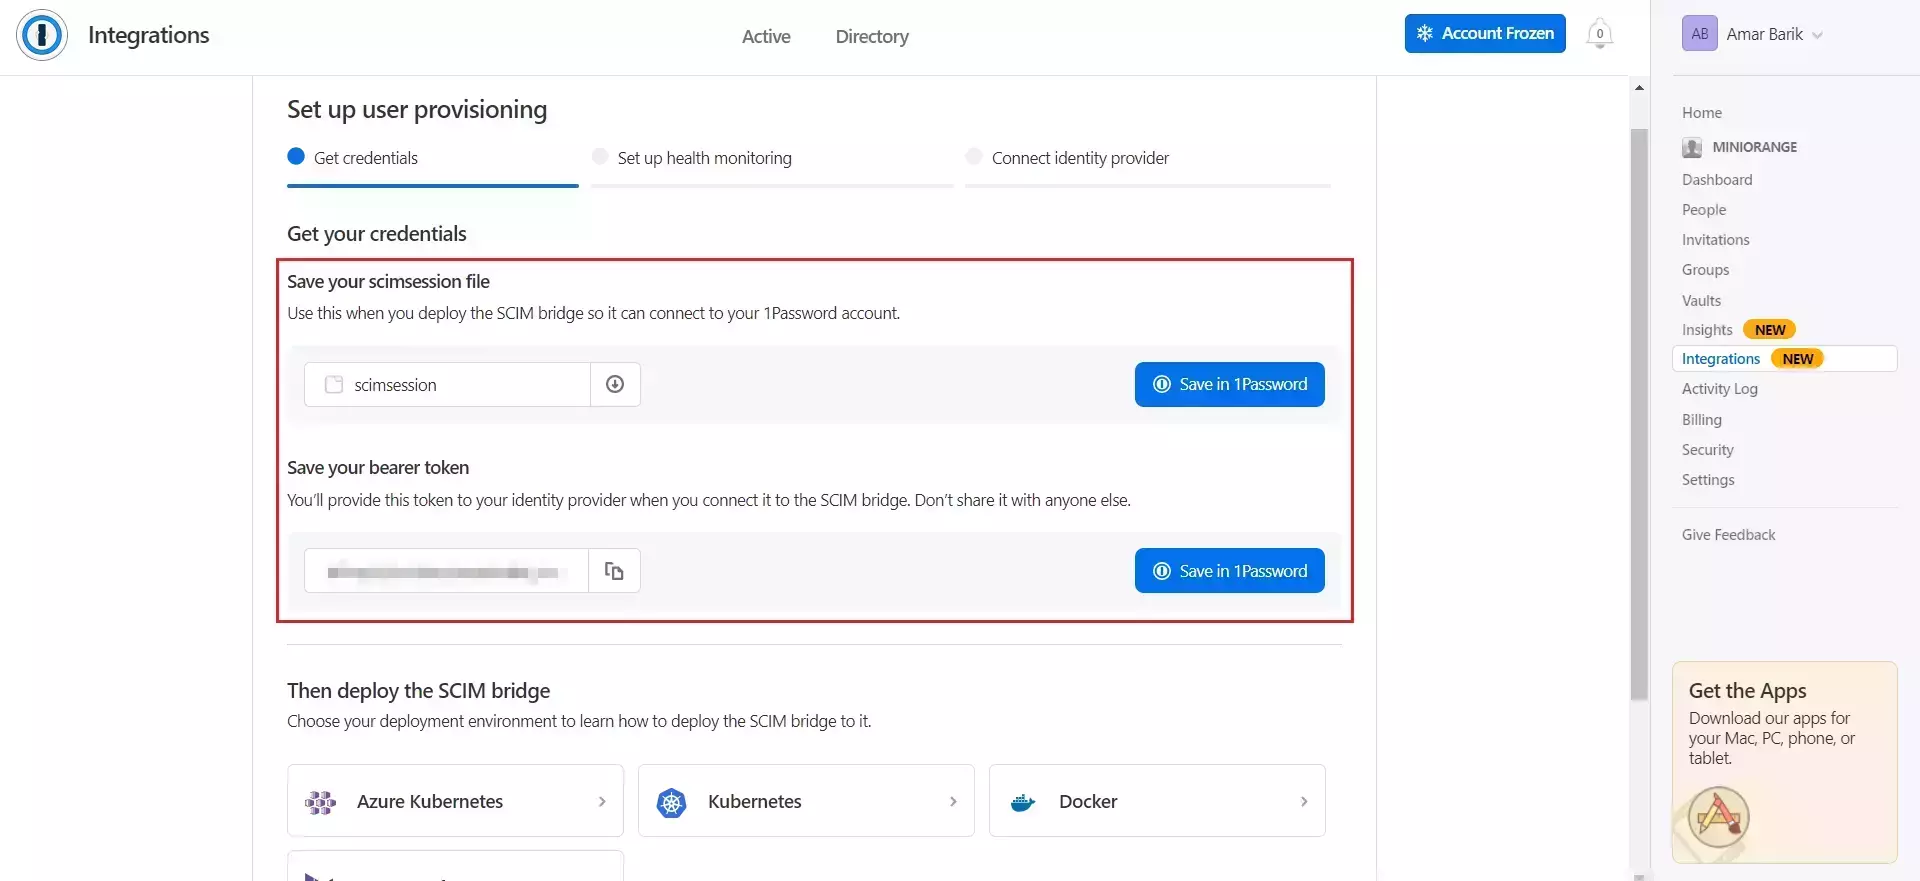Screen dimensions: 1920x881
Task: Click the AB user avatar
Action: (1699, 34)
